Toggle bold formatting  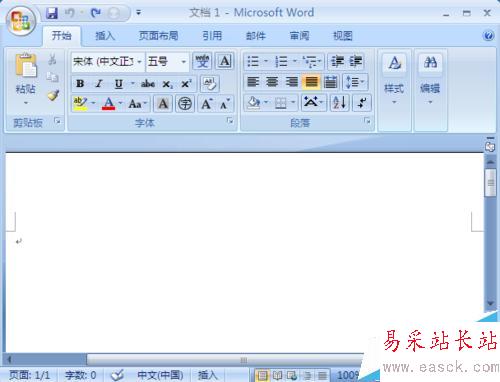(80, 83)
